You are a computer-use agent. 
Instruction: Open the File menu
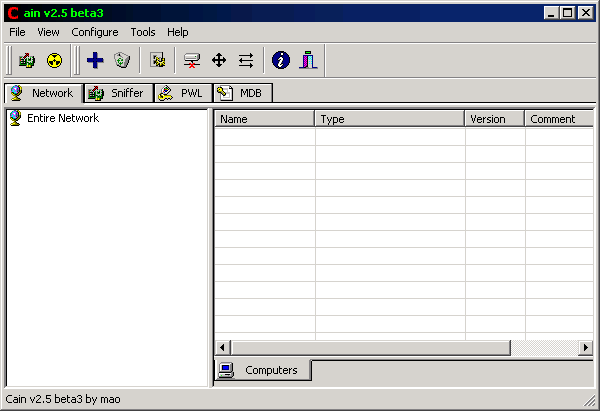click(x=17, y=32)
